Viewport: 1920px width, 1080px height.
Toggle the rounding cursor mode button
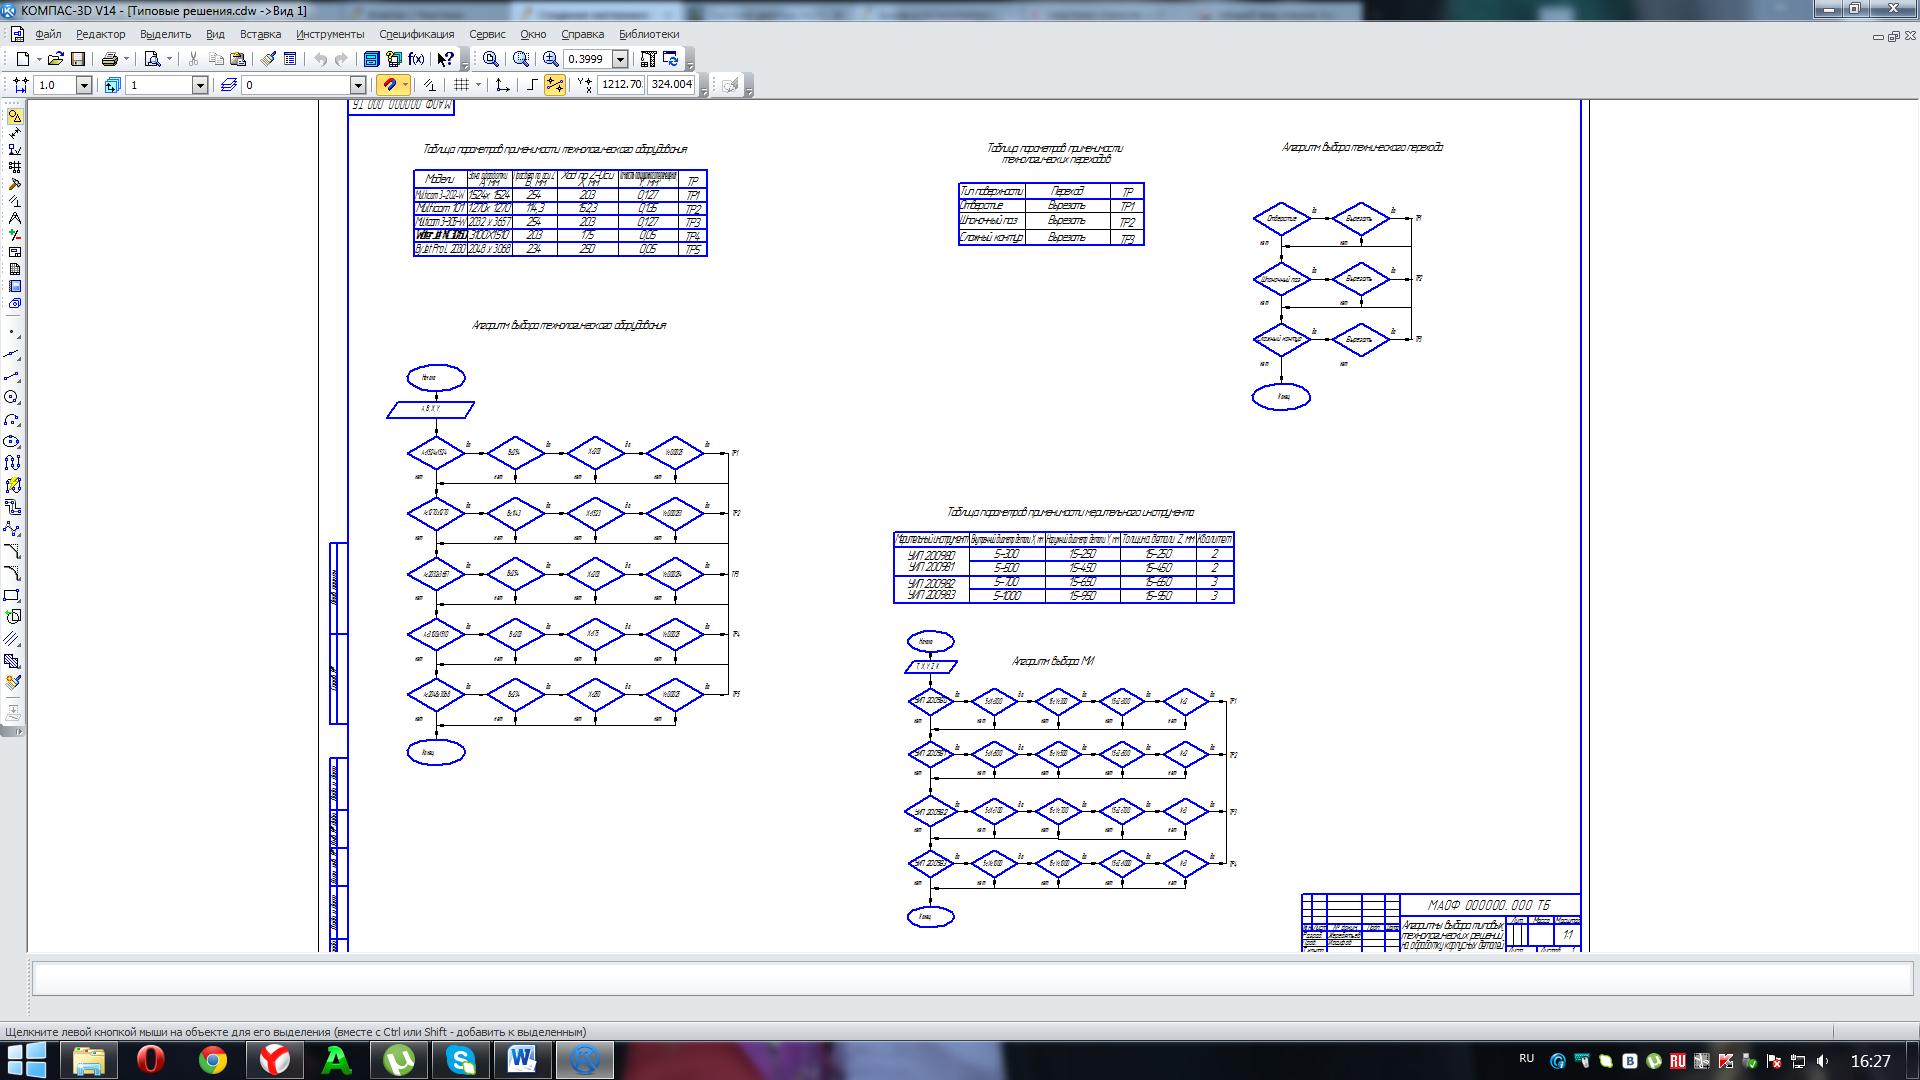click(554, 85)
